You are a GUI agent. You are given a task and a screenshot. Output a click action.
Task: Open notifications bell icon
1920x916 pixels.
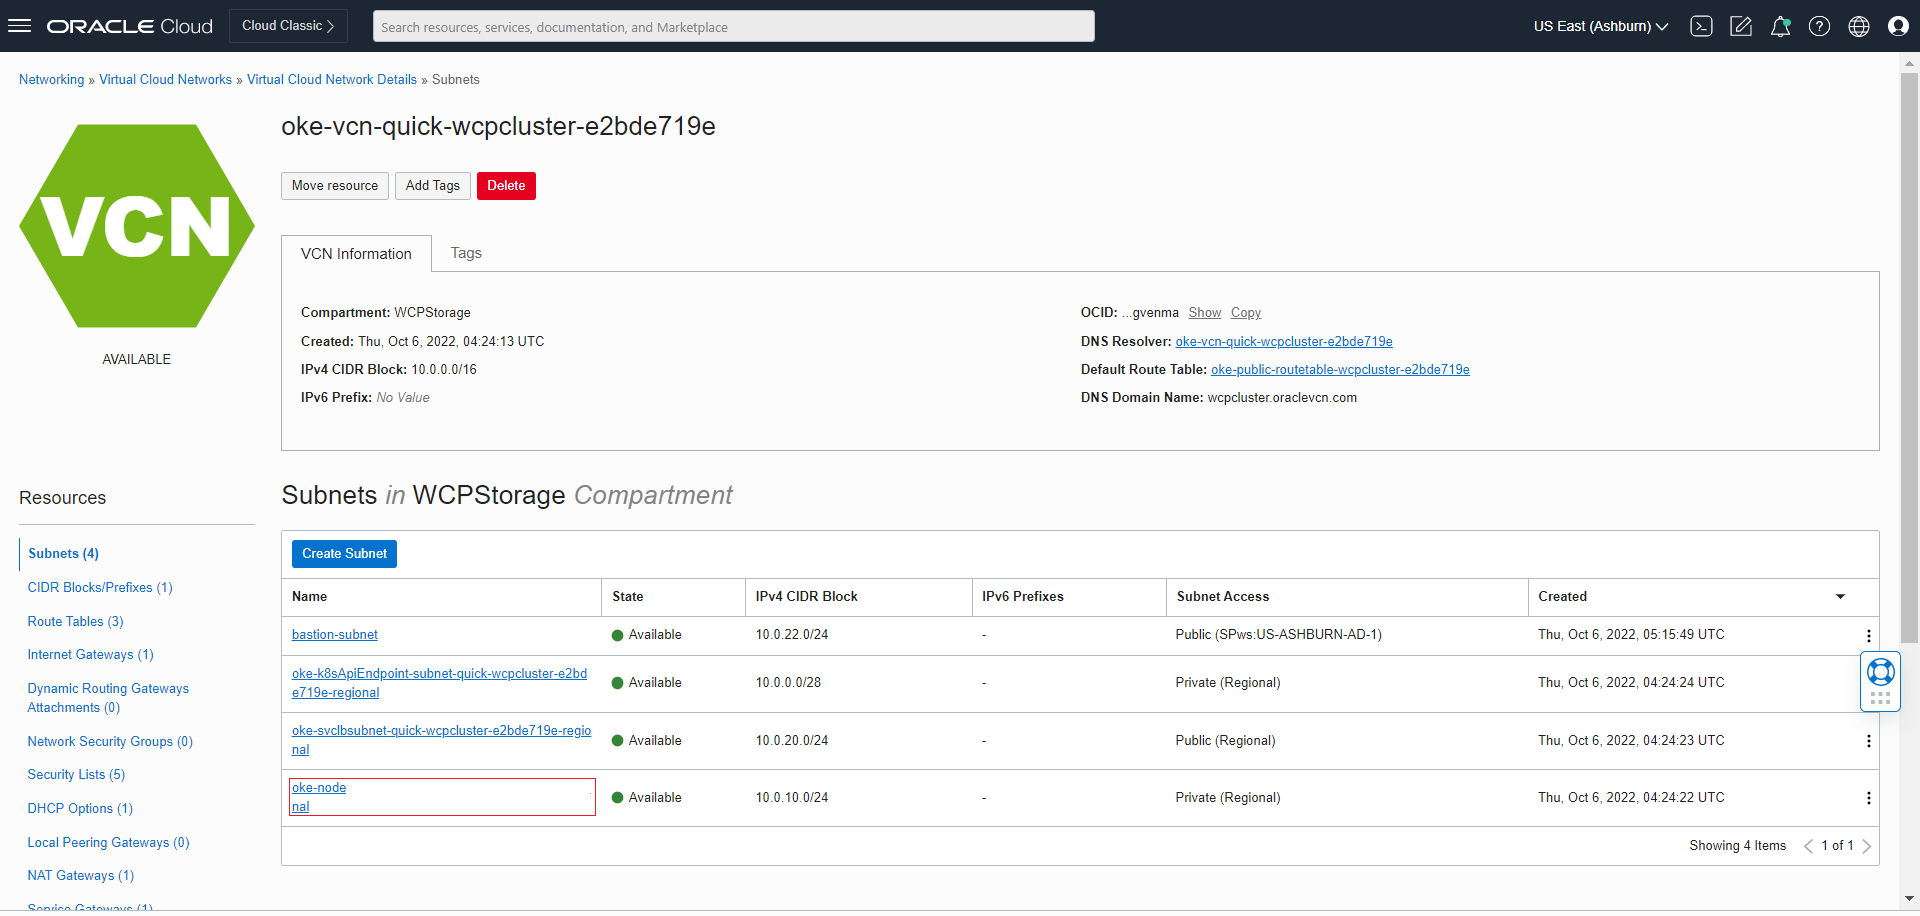point(1780,26)
